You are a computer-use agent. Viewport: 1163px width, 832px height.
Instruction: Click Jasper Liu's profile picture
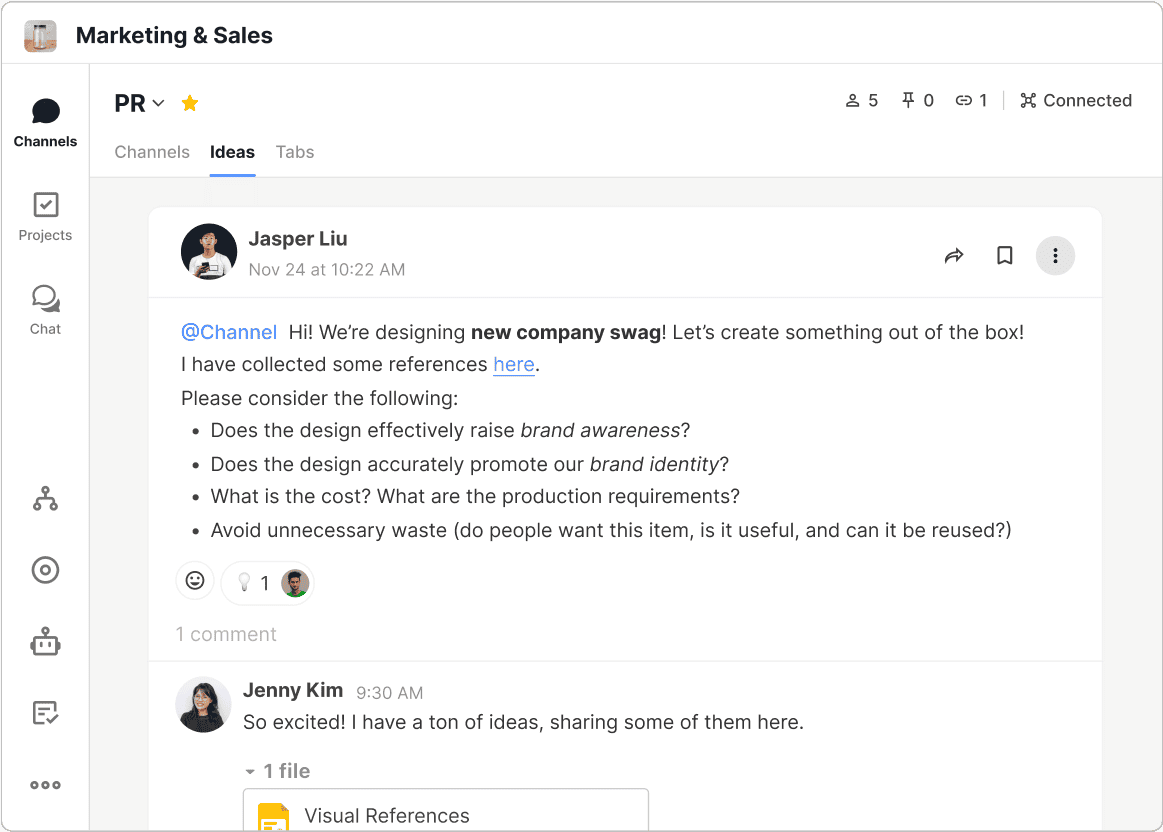coord(209,252)
